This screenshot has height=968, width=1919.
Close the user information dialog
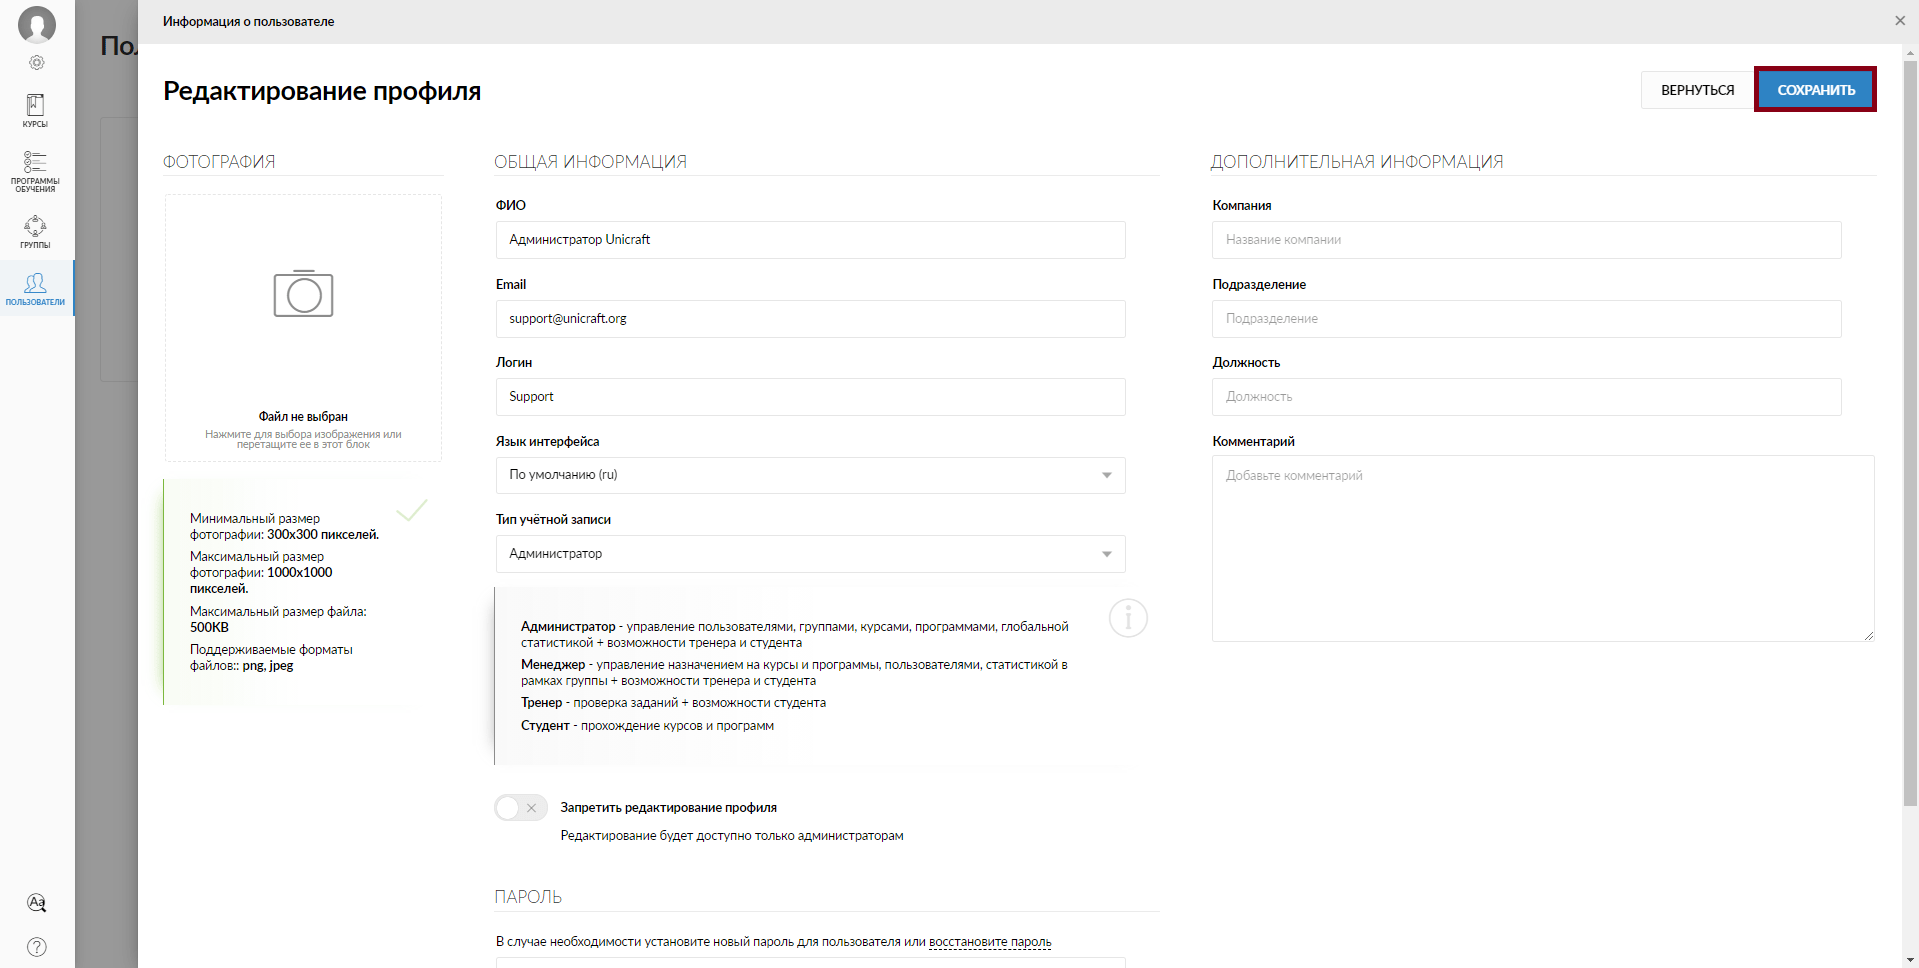pyautogui.click(x=1899, y=21)
